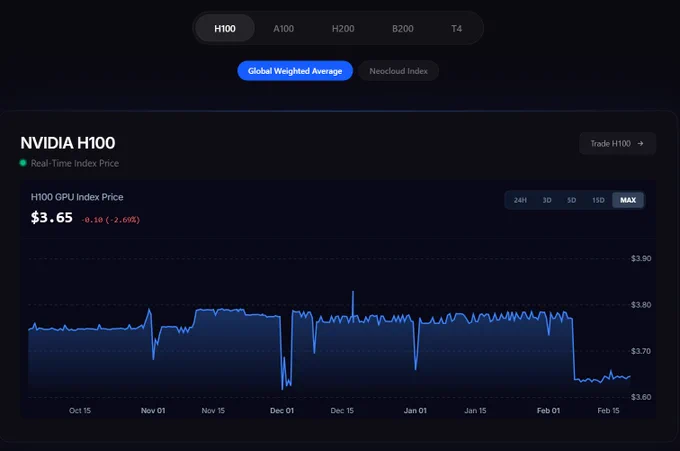Image resolution: width=680 pixels, height=451 pixels.
Task: Switch to the A100 tab
Action: coord(284,29)
